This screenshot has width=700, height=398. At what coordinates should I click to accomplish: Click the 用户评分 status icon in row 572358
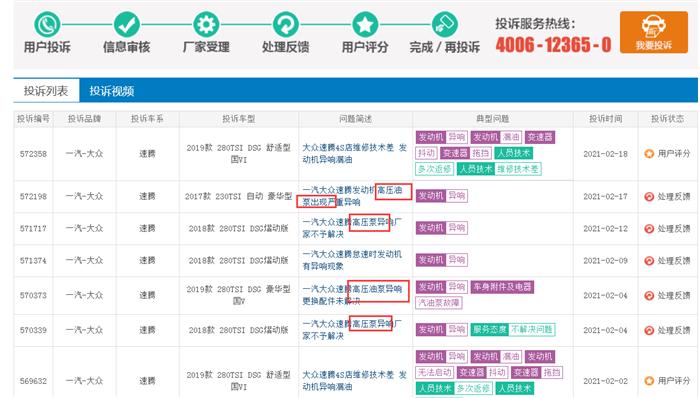(x=649, y=153)
